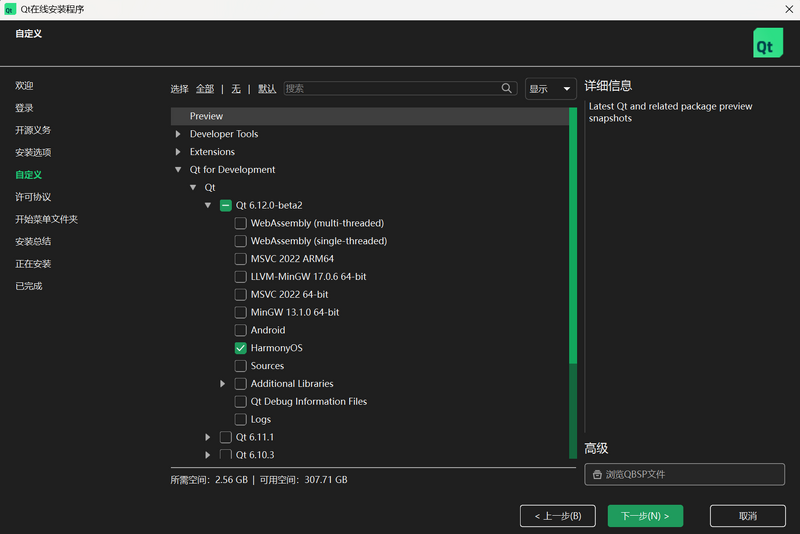
Task: Go to the 欢迎 step
Action: [x=24, y=86]
